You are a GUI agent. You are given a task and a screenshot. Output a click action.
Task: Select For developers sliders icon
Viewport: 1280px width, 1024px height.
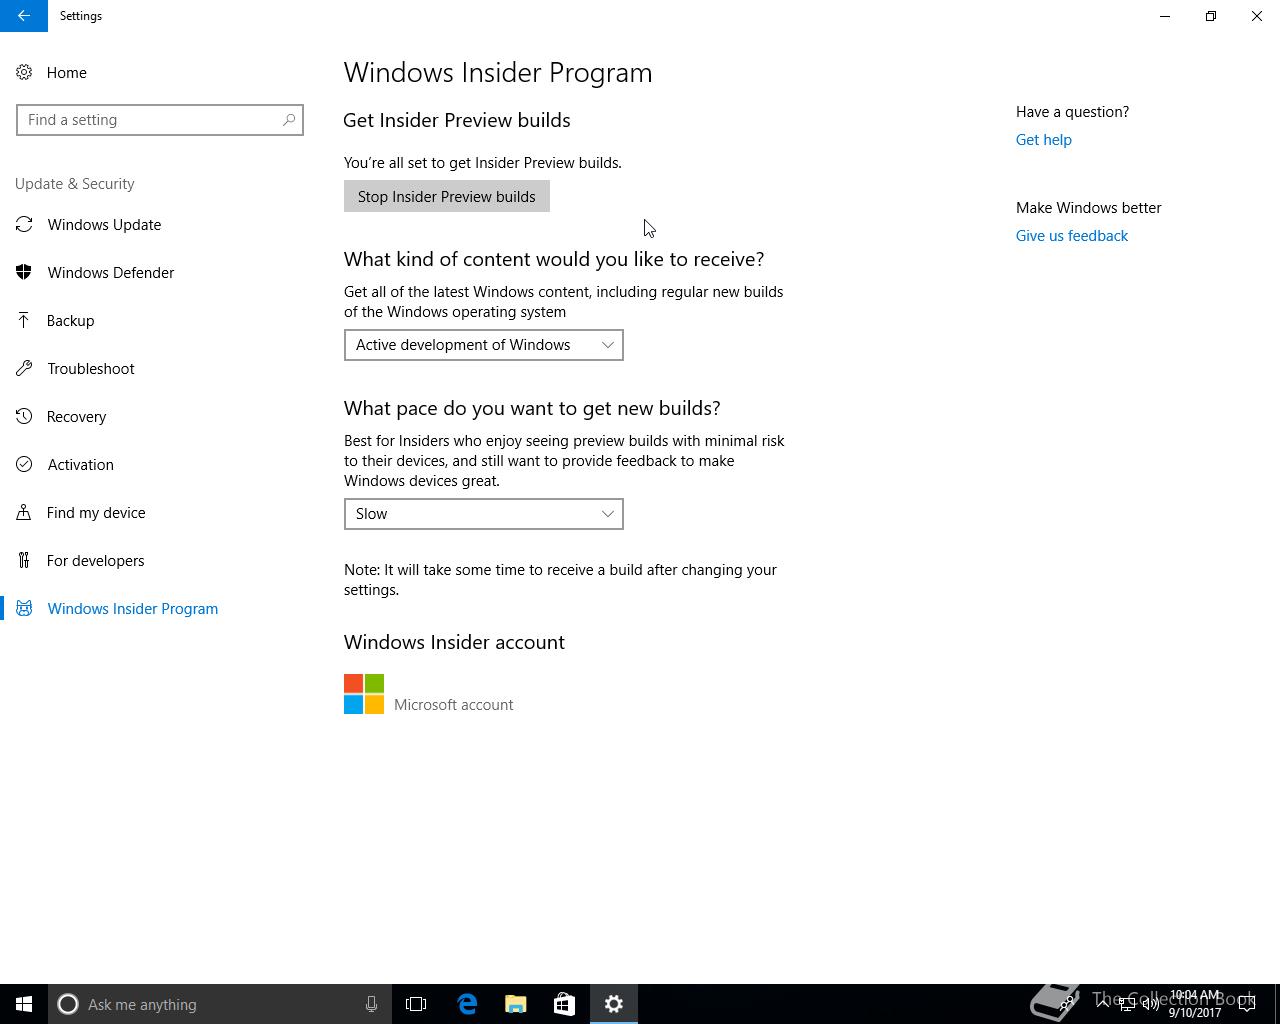coord(24,560)
